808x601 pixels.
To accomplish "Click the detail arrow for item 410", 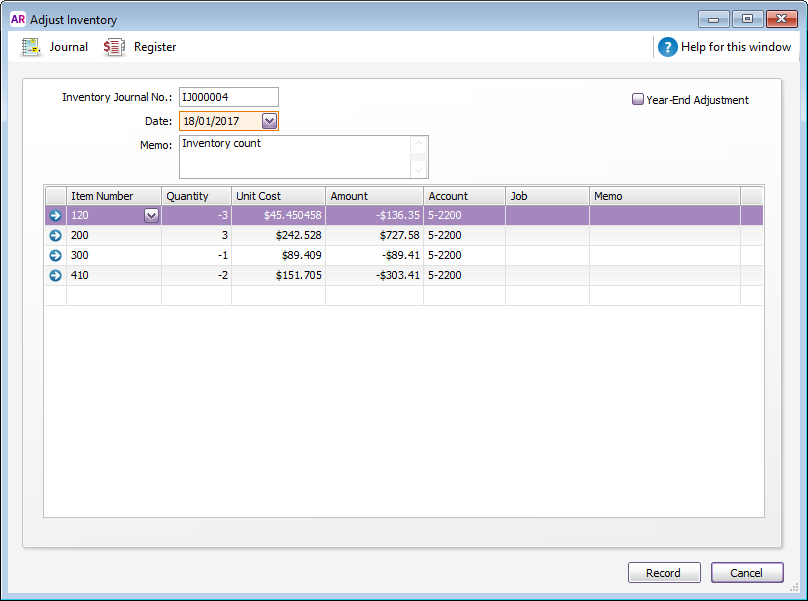I will 54,275.
